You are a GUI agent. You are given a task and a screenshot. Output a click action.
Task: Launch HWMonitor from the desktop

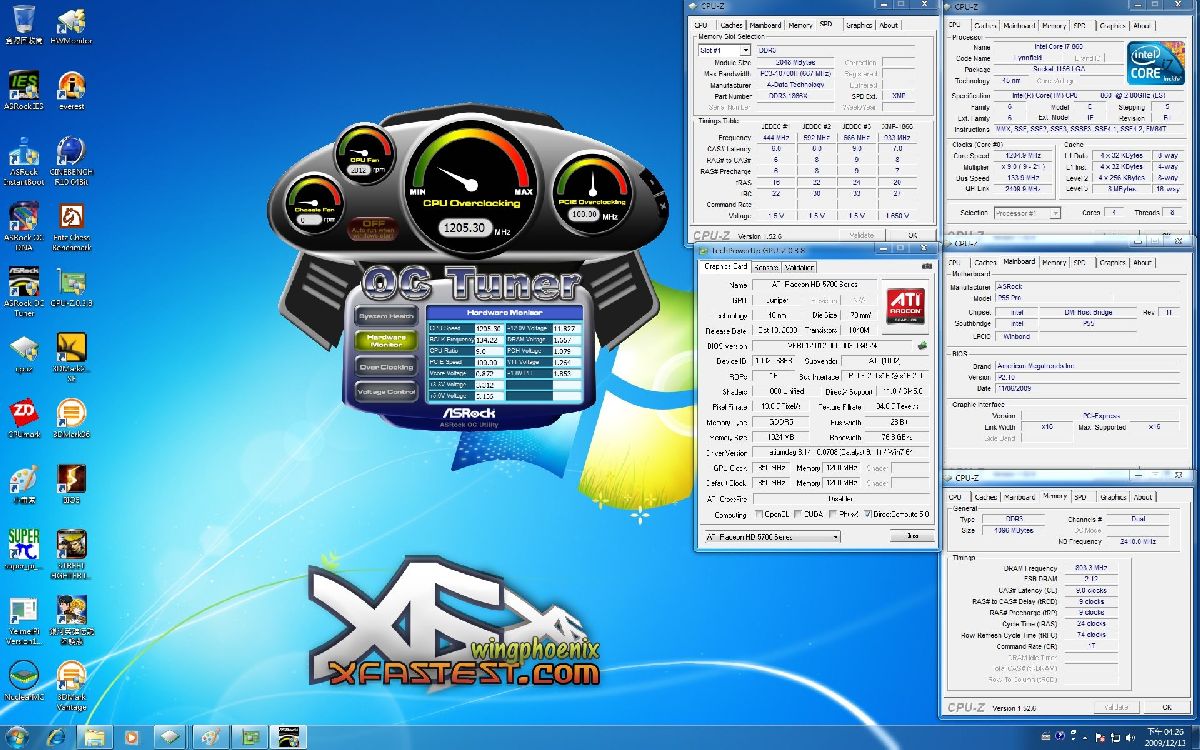click(x=71, y=25)
